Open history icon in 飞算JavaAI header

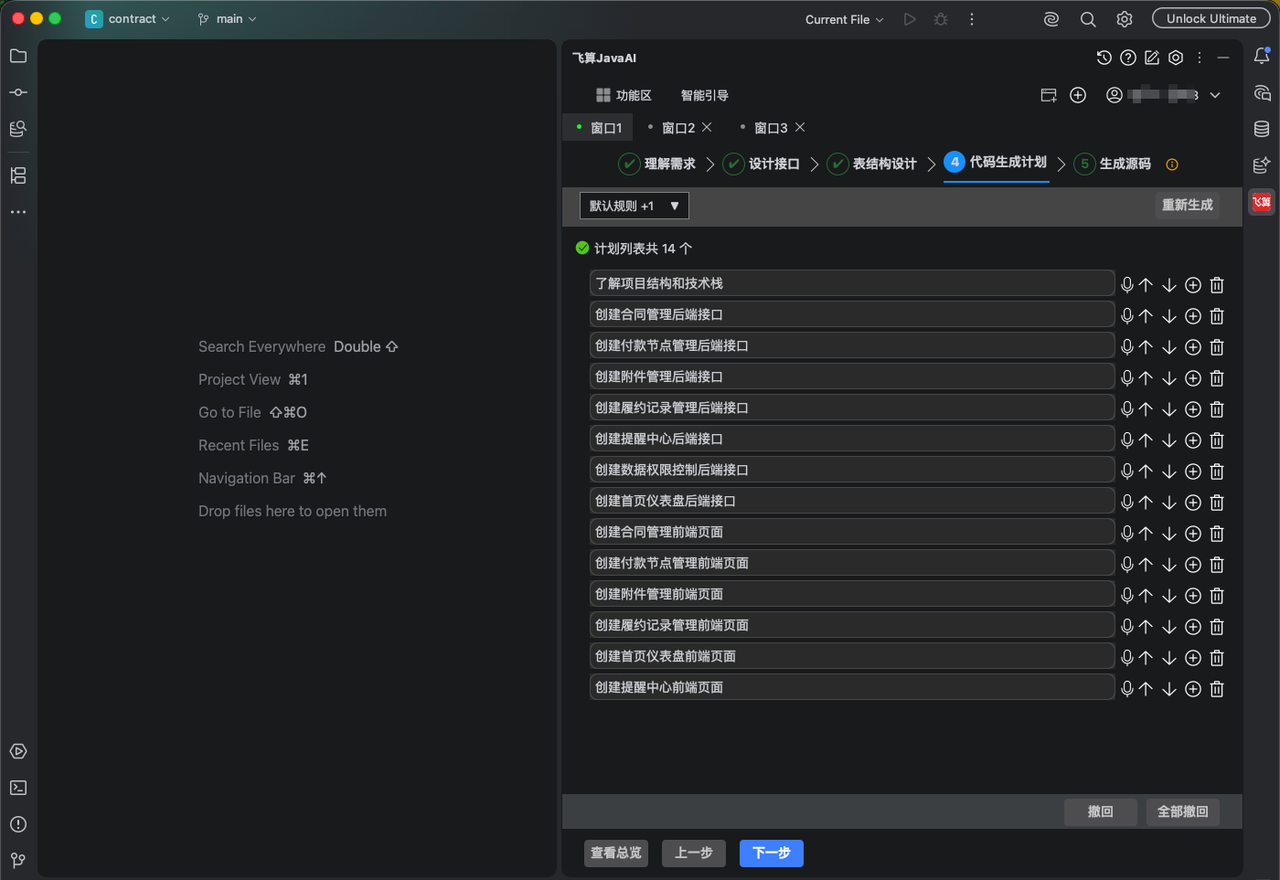[1104, 58]
